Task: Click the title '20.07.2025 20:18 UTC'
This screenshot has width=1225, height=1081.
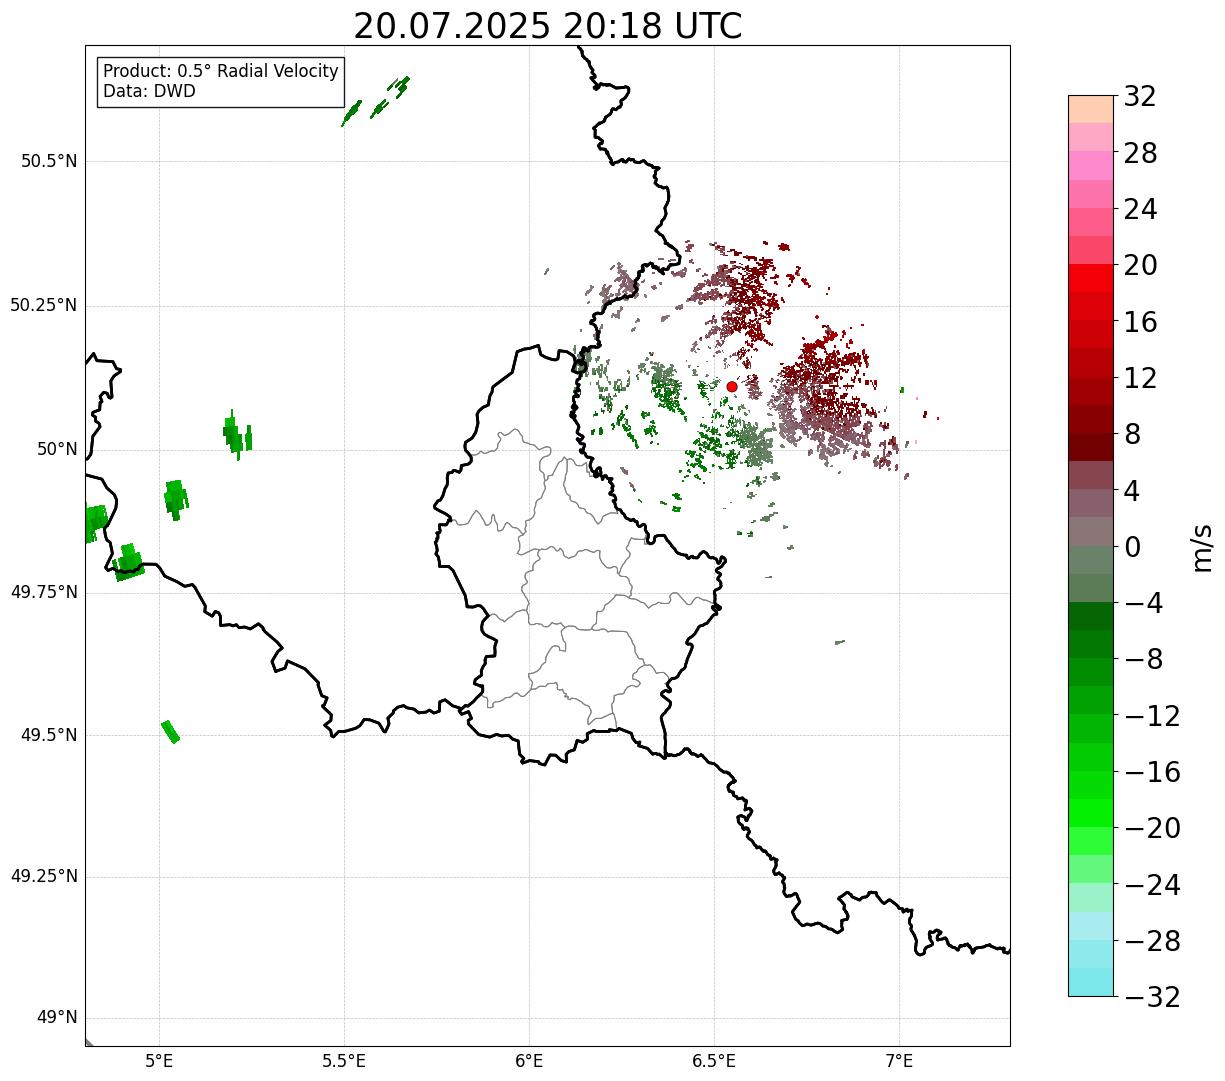Action: coord(548,26)
